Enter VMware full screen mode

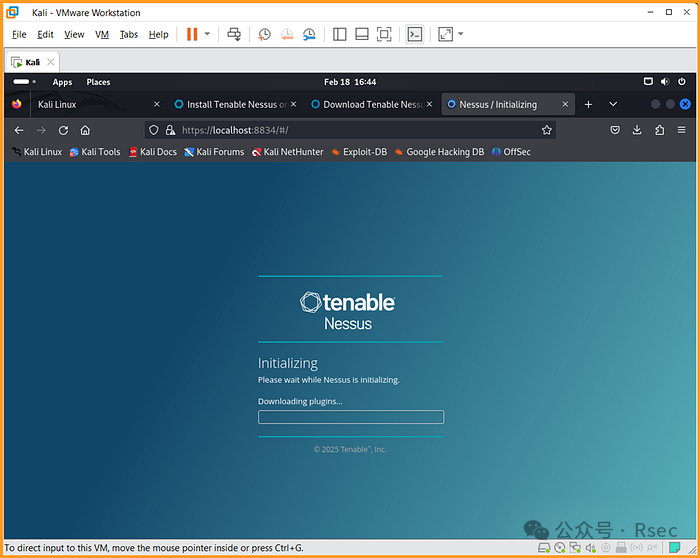click(x=384, y=34)
